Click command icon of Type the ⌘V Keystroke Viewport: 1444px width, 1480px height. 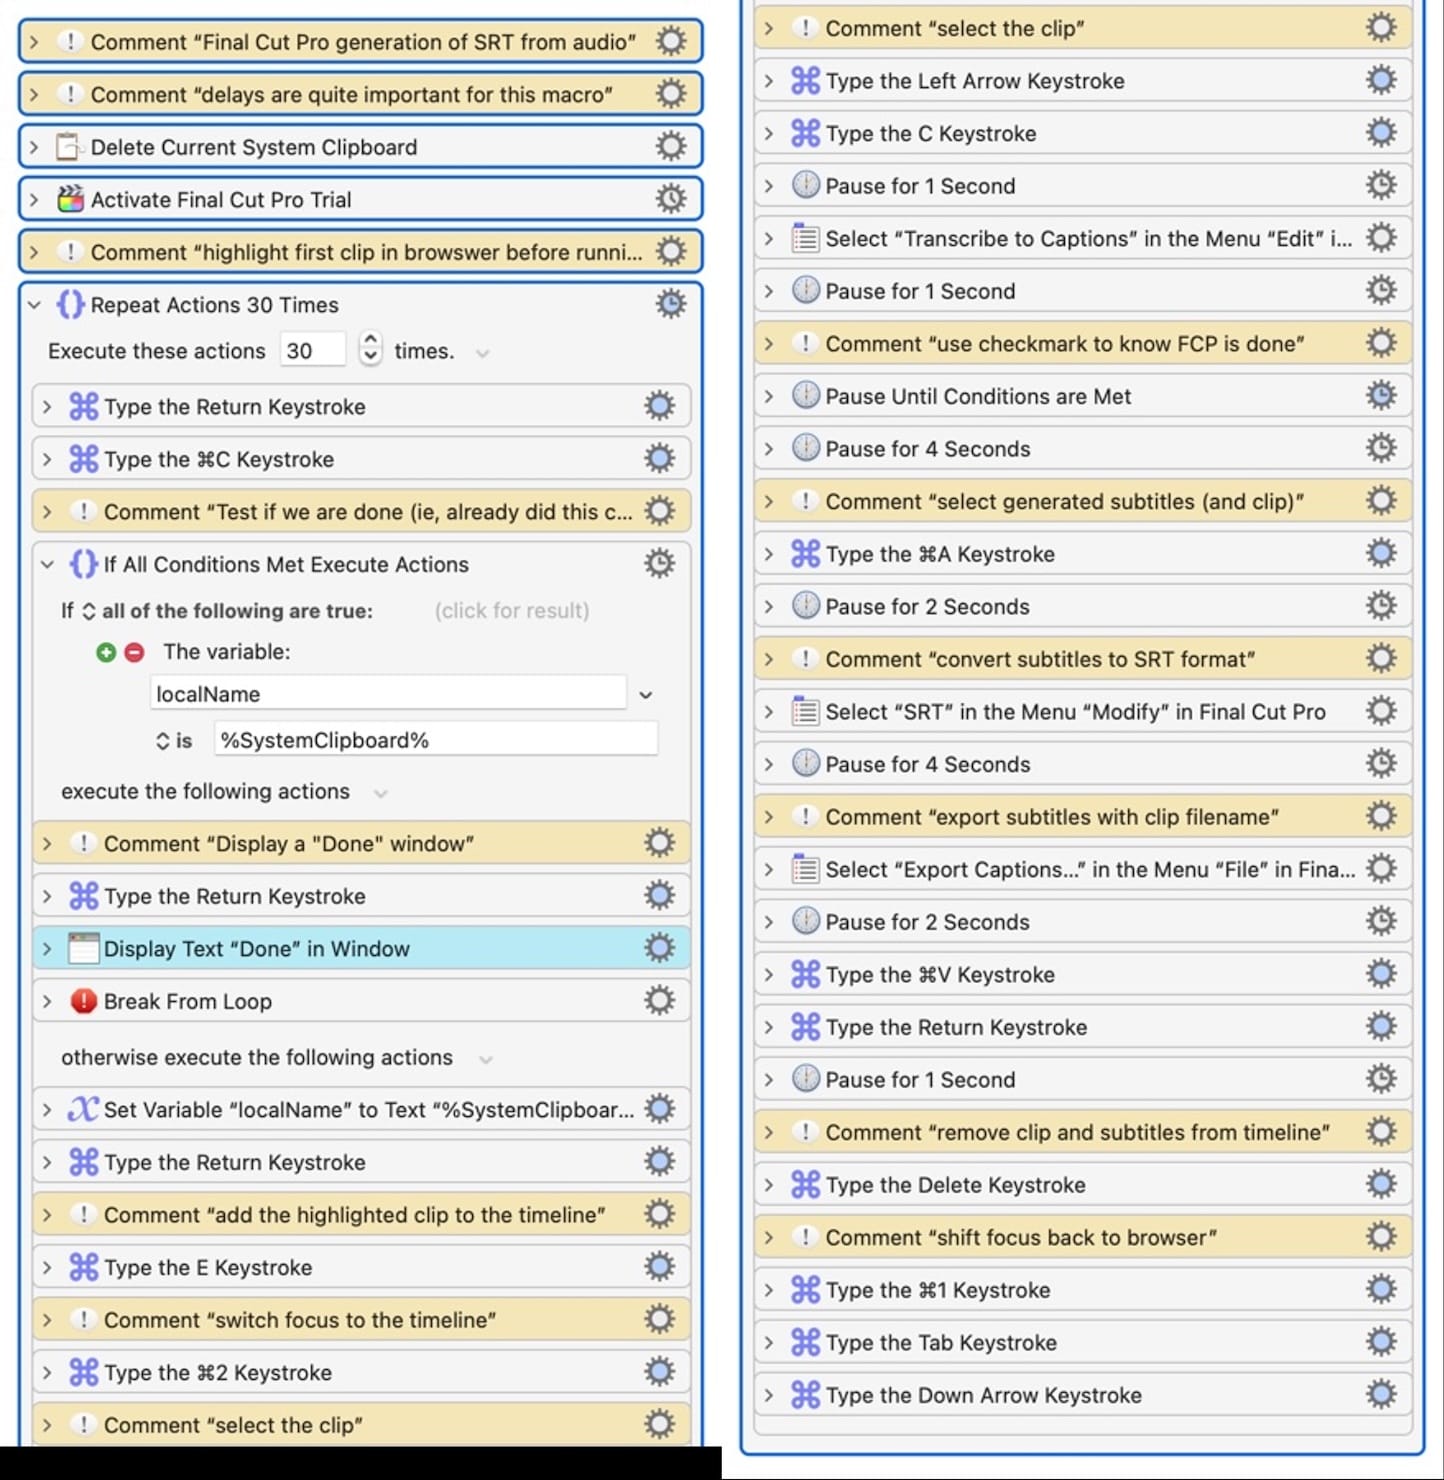pos(805,974)
